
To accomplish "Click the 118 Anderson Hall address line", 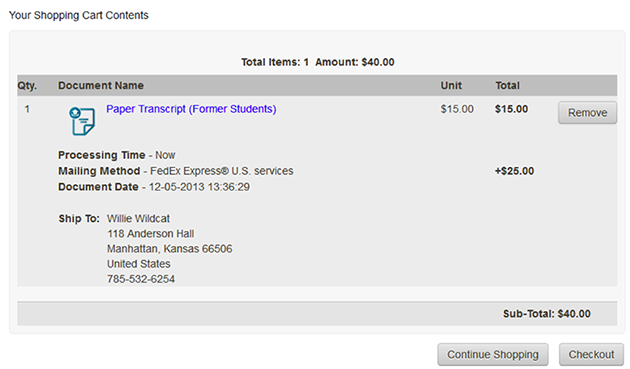I will [x=150, y=234].
